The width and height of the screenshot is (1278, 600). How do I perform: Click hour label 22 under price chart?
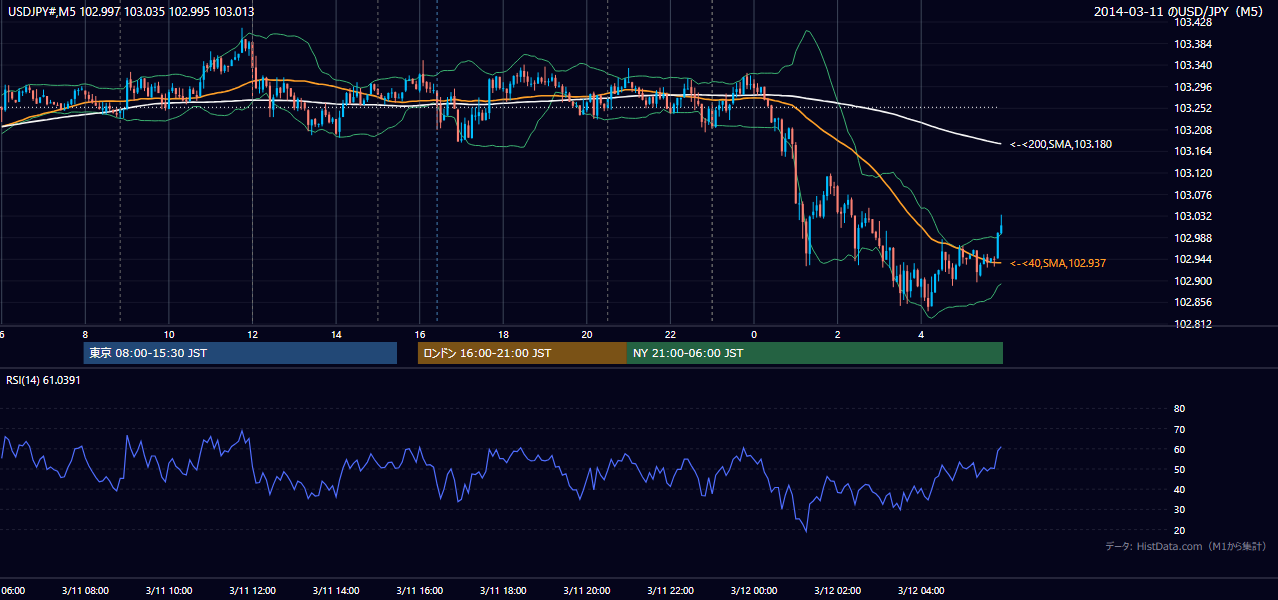point(671,335)
